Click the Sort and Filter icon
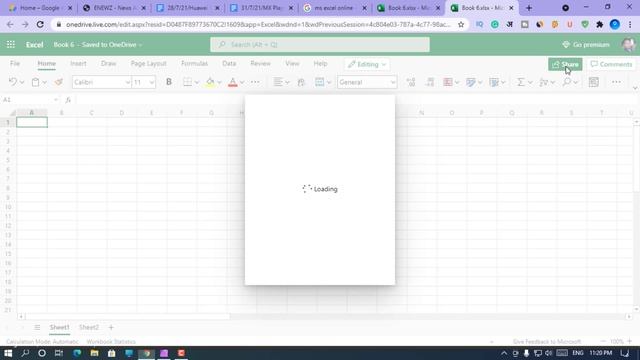640x360 pixels. click(543, 82)
